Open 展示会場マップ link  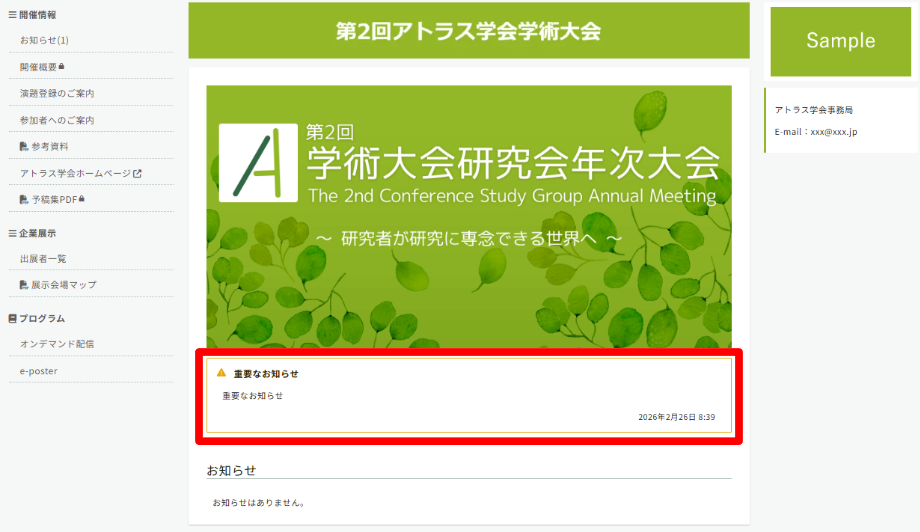(x=64, y=284)
